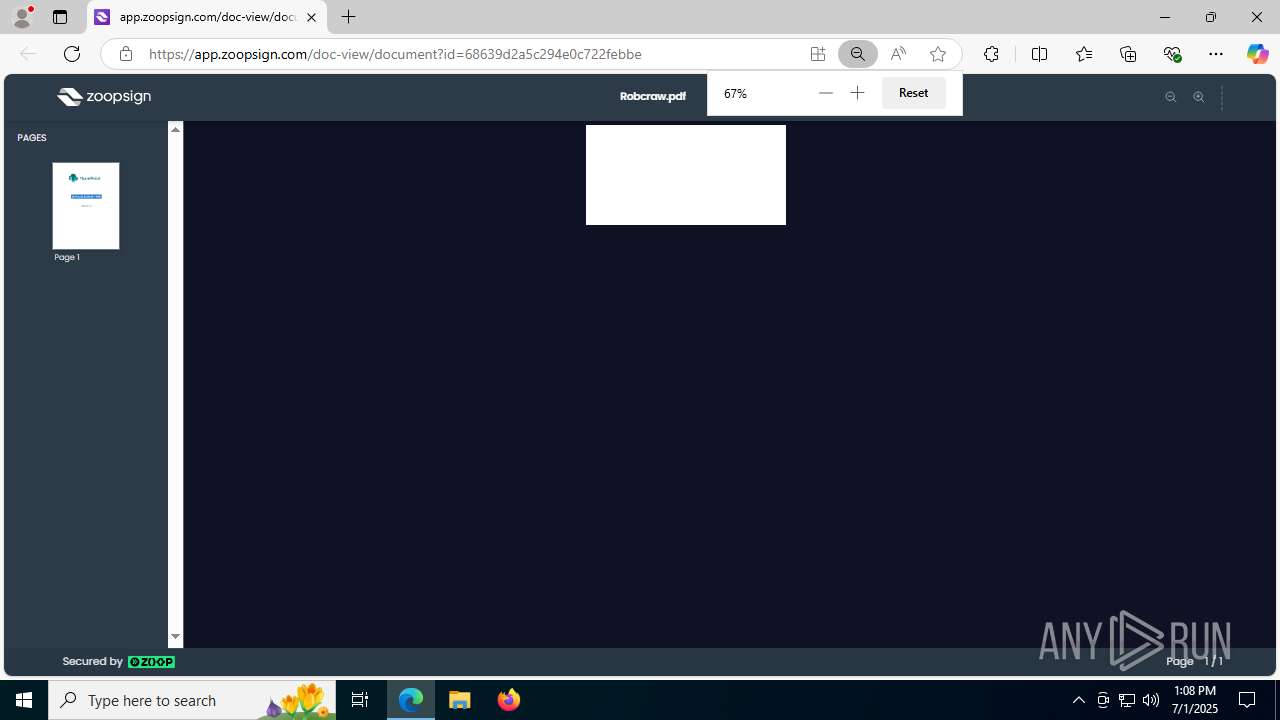1280x720 pixels.
Task: Decrease browser zoom with minus button
Action: tap(825, 93)
